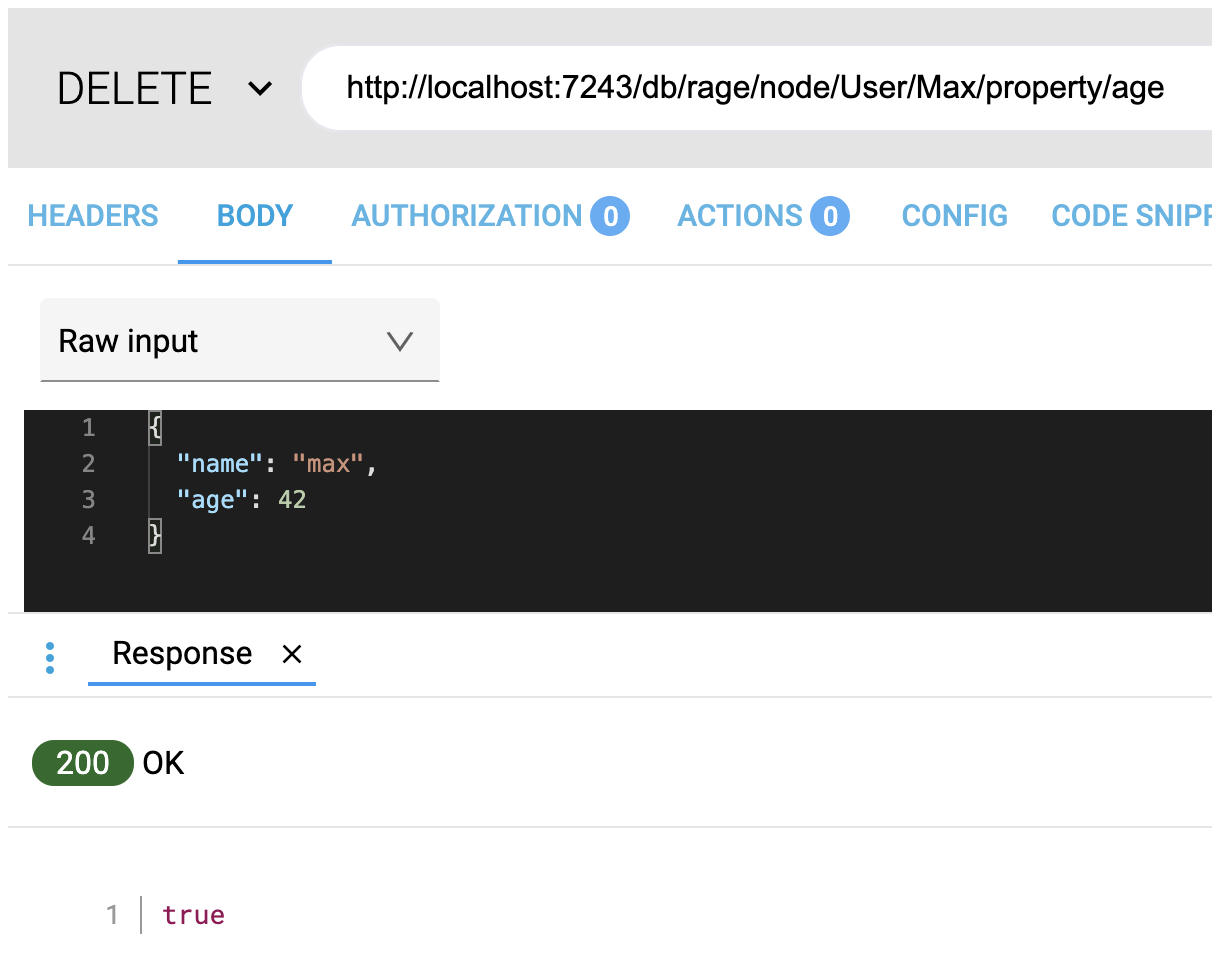Viewport: 1212px width, 966px height.
Task: Click the true value in the response
Action: [x=193, y=915]
